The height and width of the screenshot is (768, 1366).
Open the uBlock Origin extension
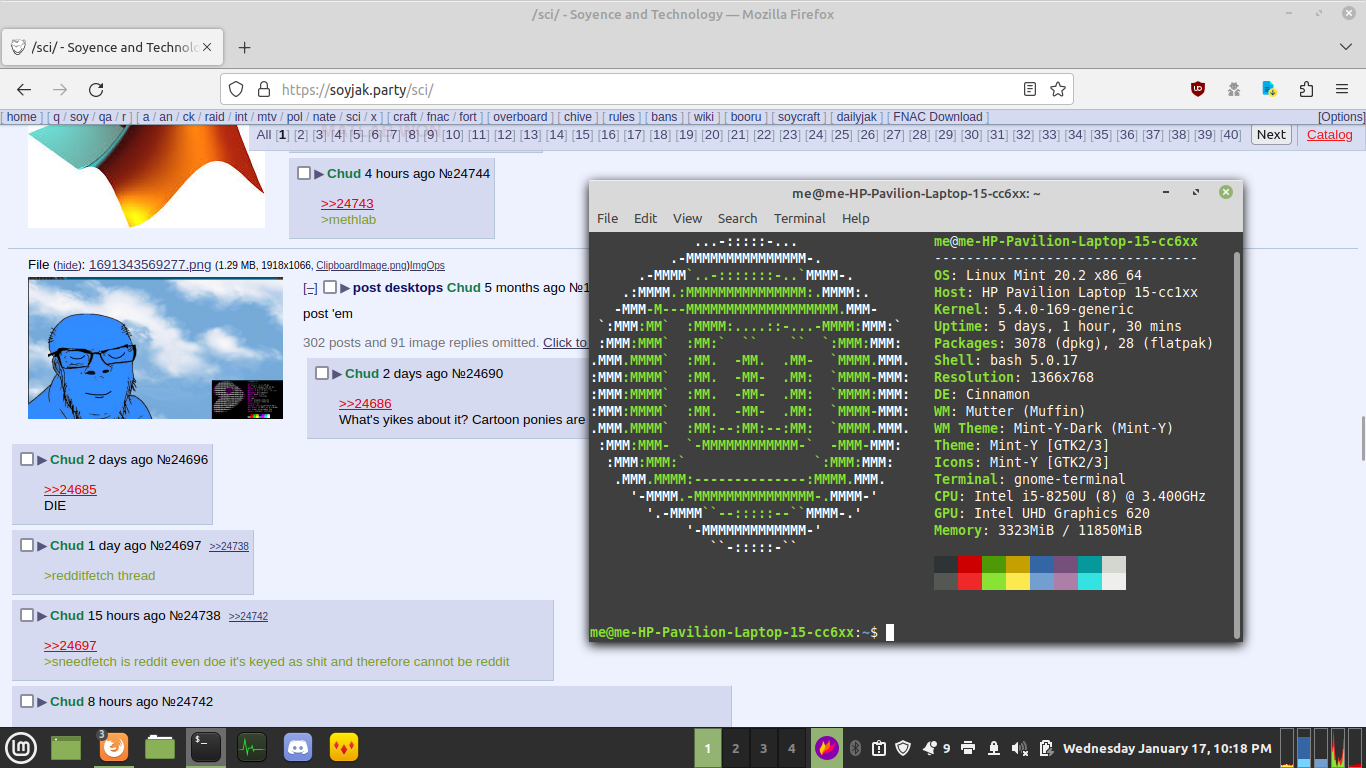point(1198,89)
